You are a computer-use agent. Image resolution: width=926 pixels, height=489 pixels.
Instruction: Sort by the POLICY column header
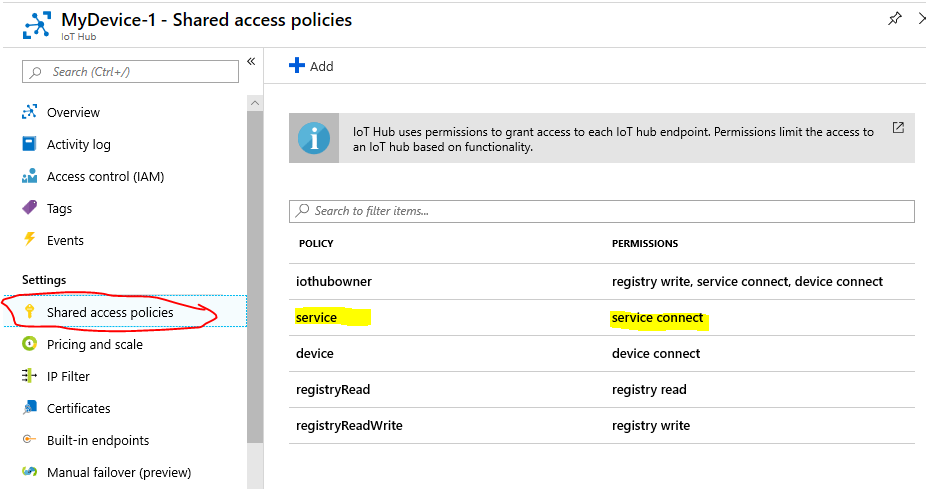pos(316,243)
